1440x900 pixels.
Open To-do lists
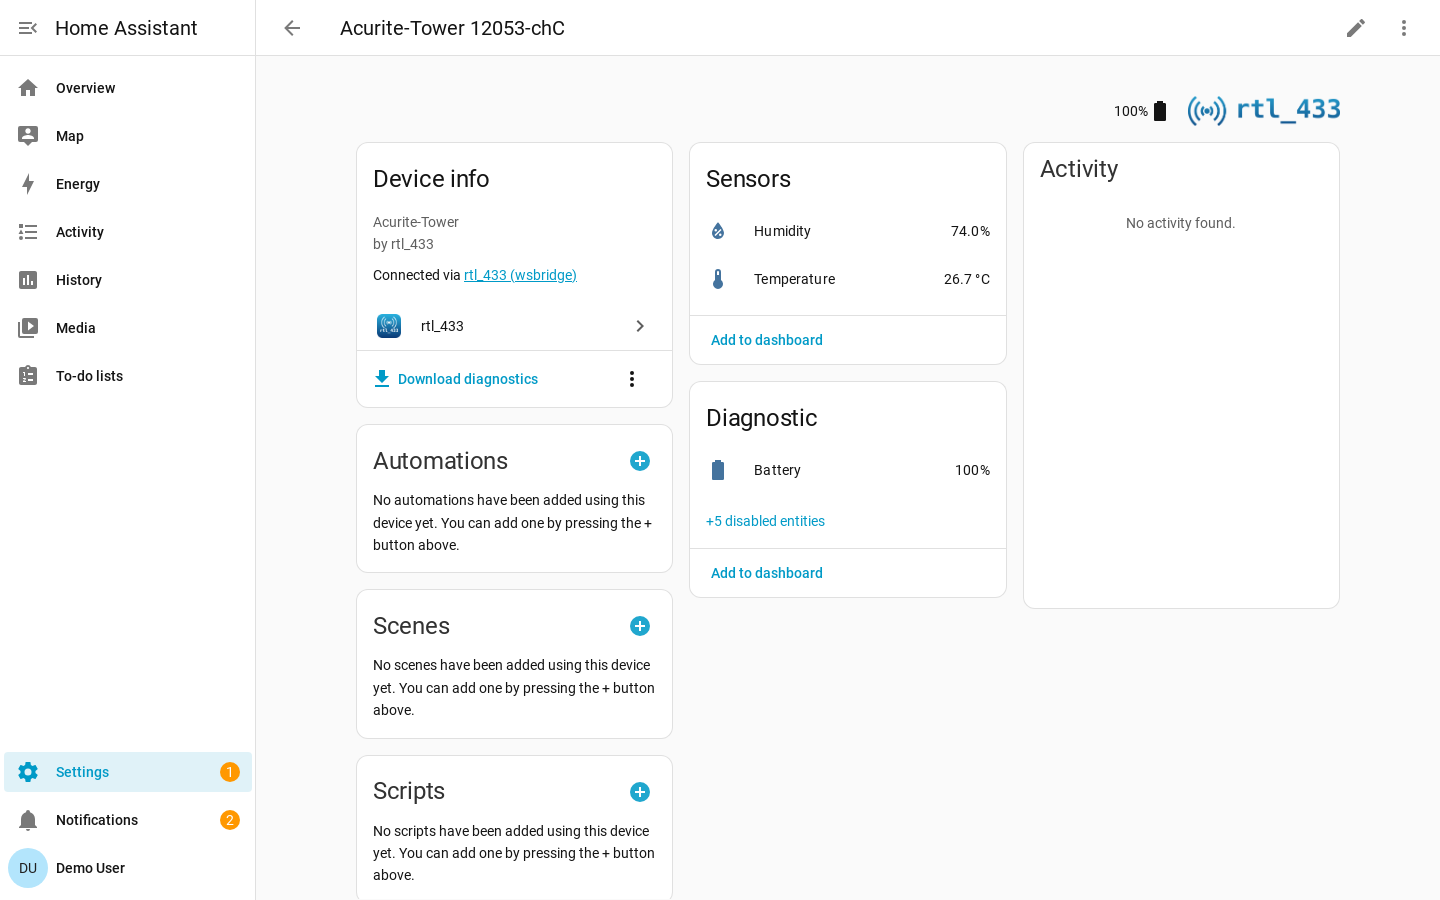click(128, 376)
